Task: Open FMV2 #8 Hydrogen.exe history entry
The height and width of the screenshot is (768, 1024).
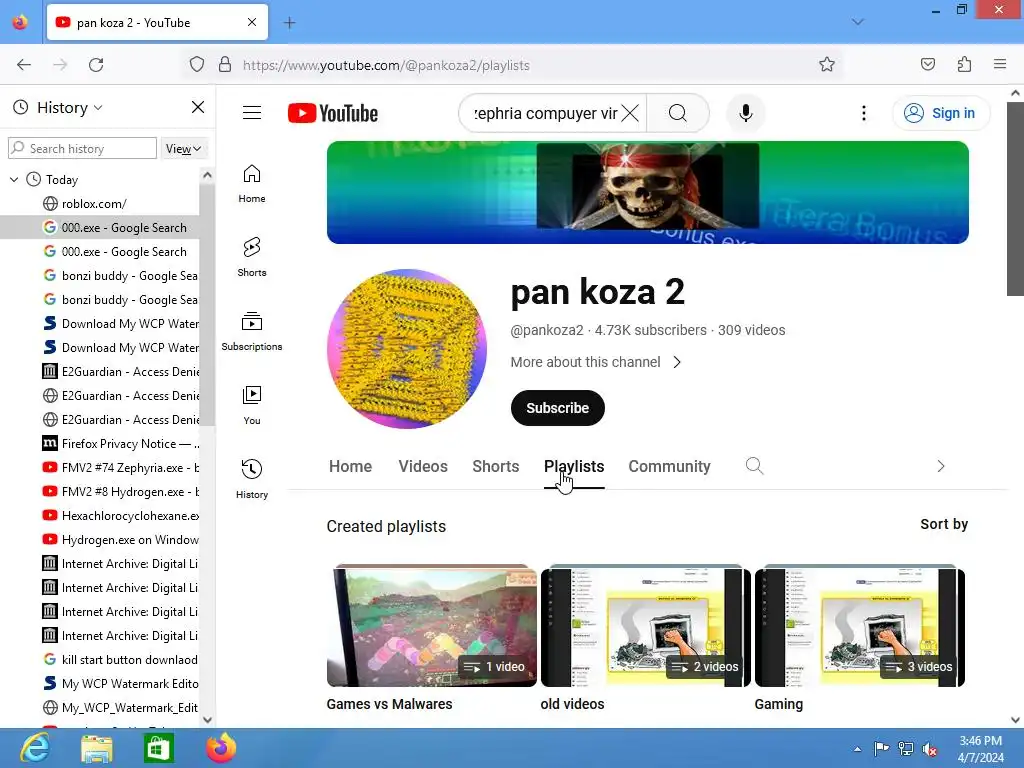Action: point(121,492)
